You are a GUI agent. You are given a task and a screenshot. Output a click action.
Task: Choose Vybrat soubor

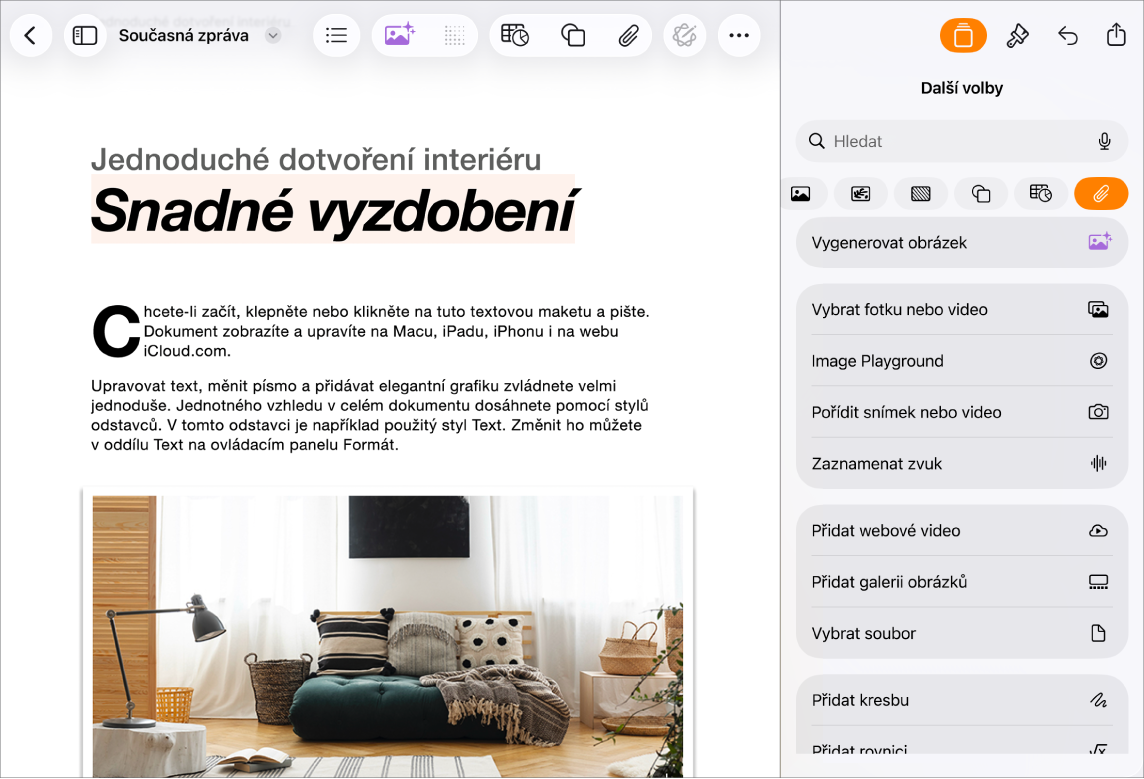[962, 633]
